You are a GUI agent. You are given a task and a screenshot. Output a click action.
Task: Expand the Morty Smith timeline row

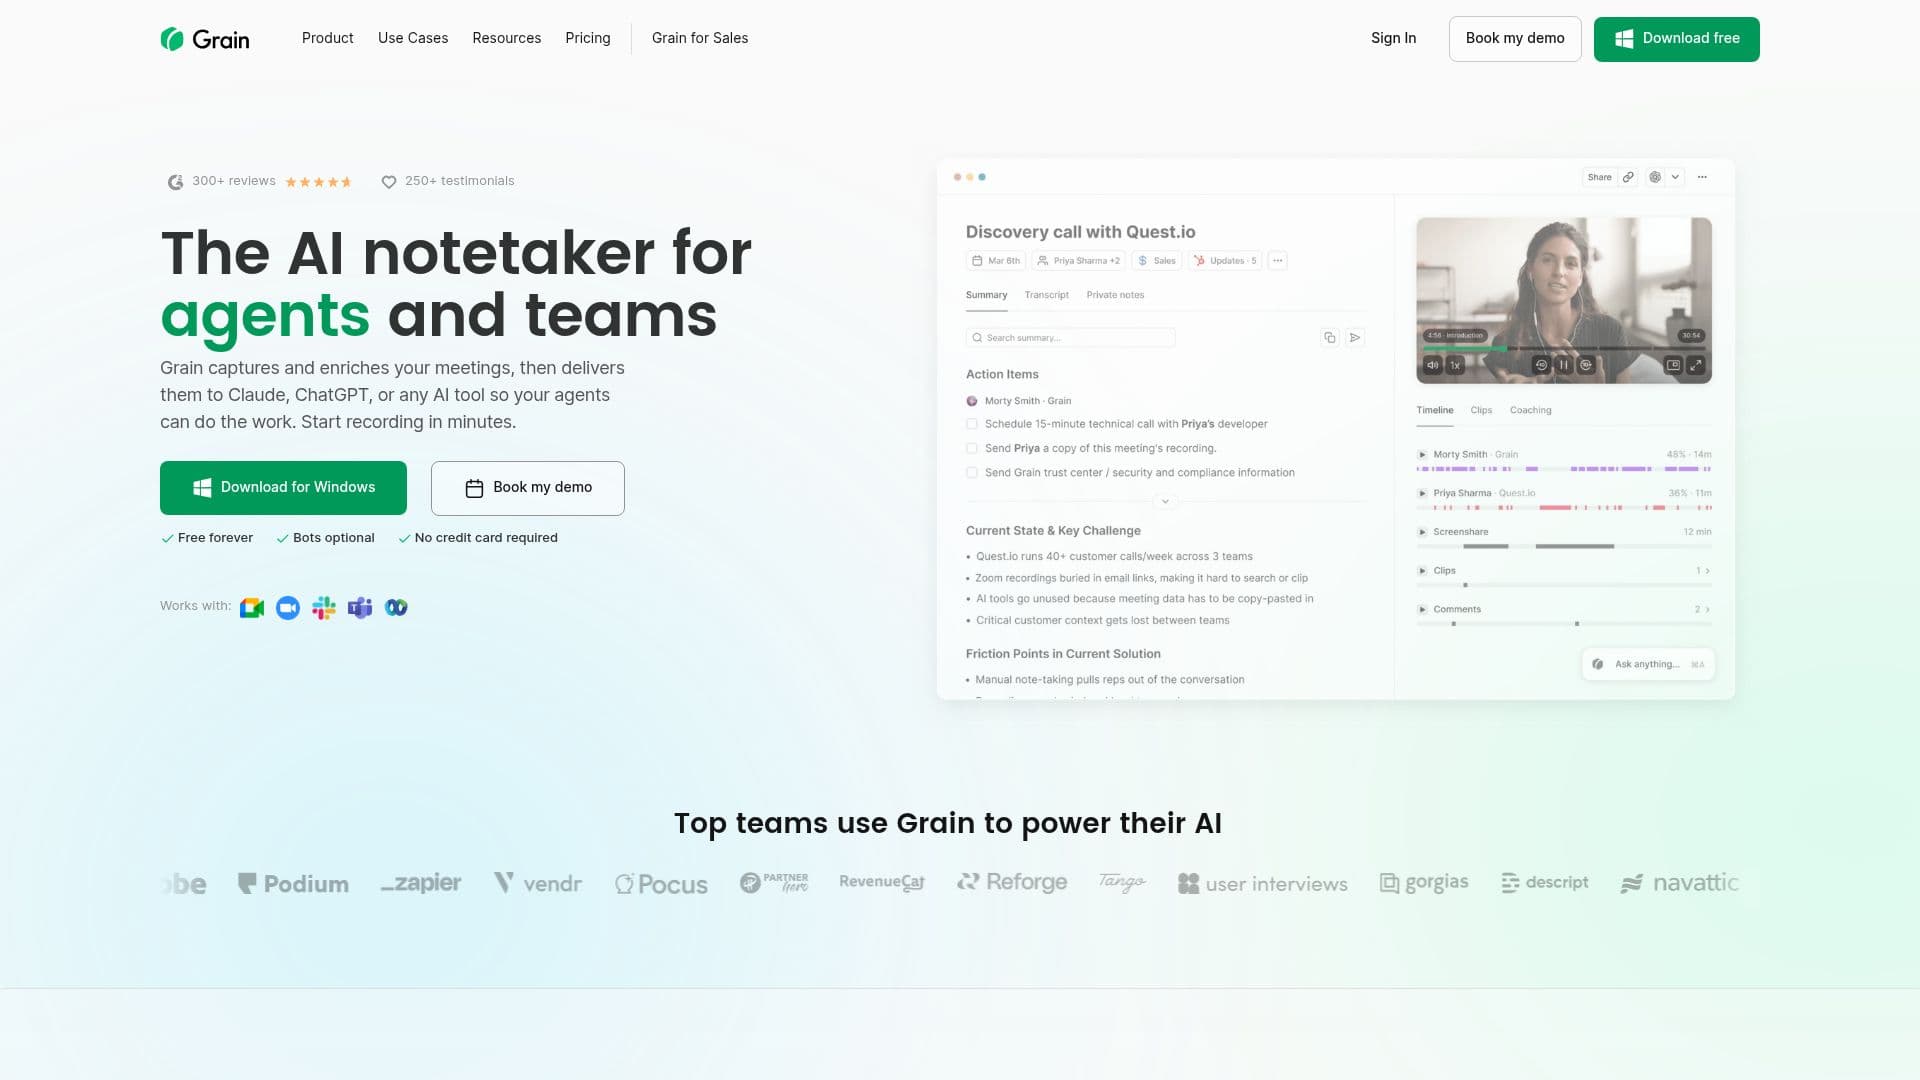(x=1422, y=455)
